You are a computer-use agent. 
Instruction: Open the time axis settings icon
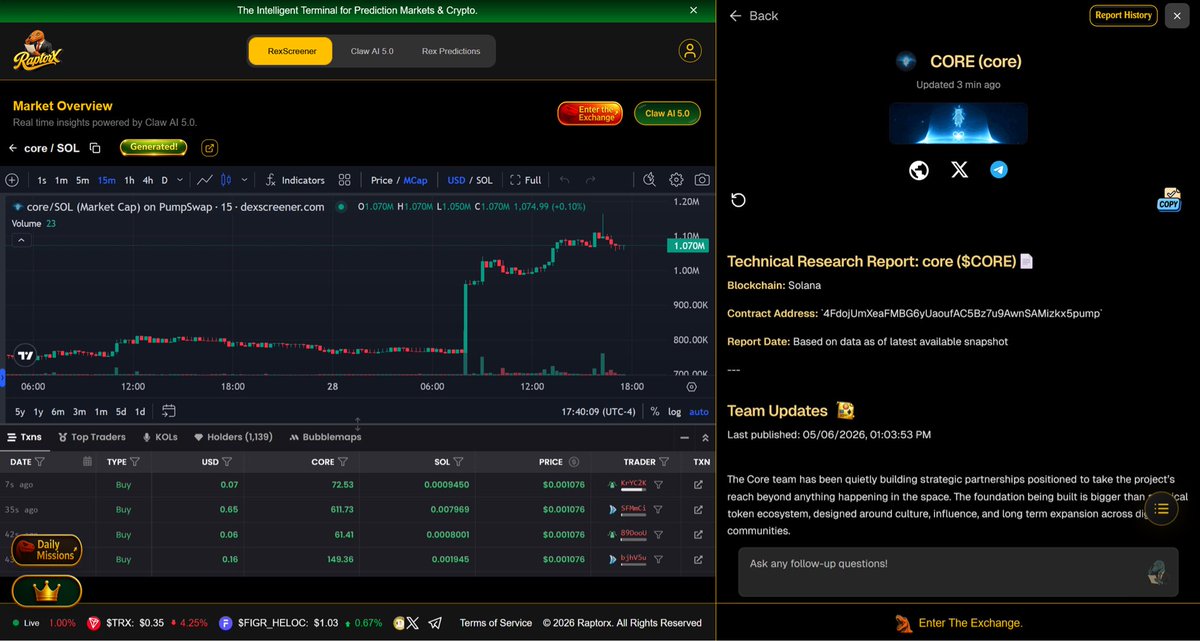691,386
